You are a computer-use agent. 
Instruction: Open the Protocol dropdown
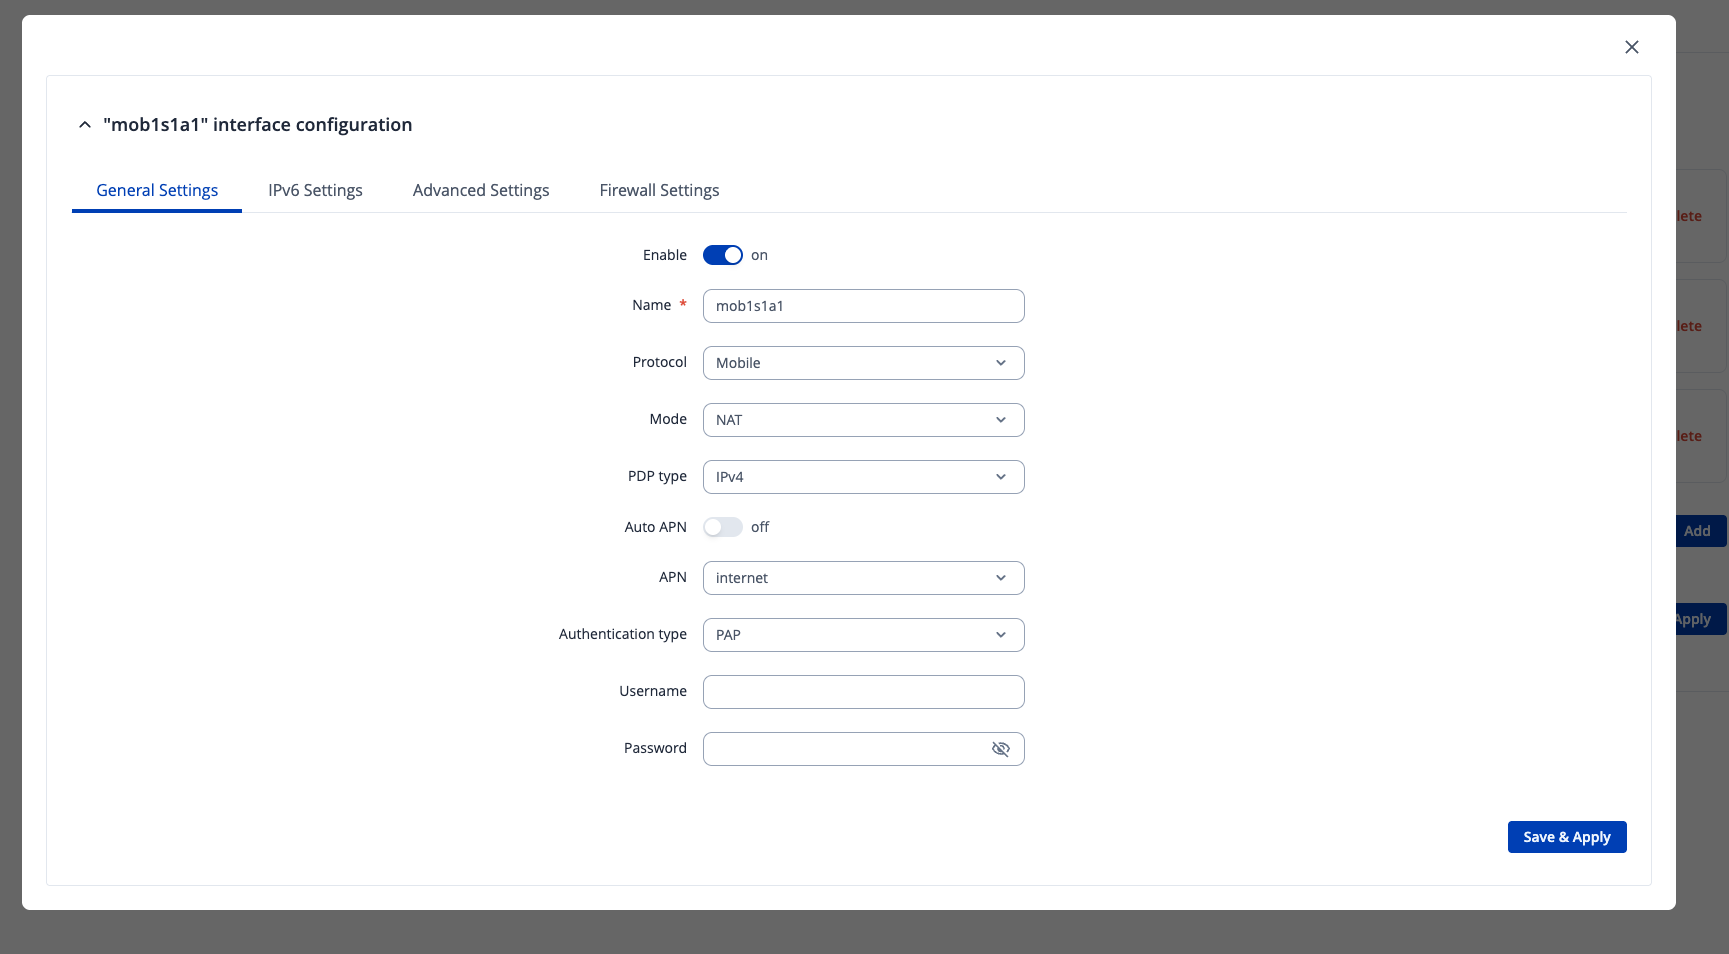click(x=863, y=363)
